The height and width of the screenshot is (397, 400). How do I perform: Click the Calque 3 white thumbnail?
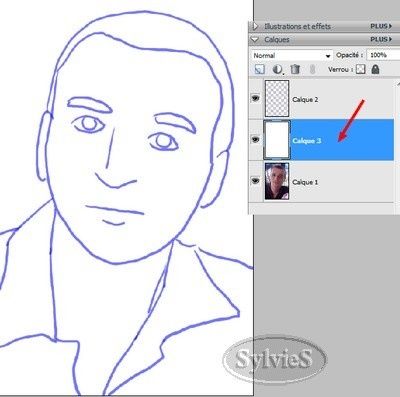click(277, 140)
